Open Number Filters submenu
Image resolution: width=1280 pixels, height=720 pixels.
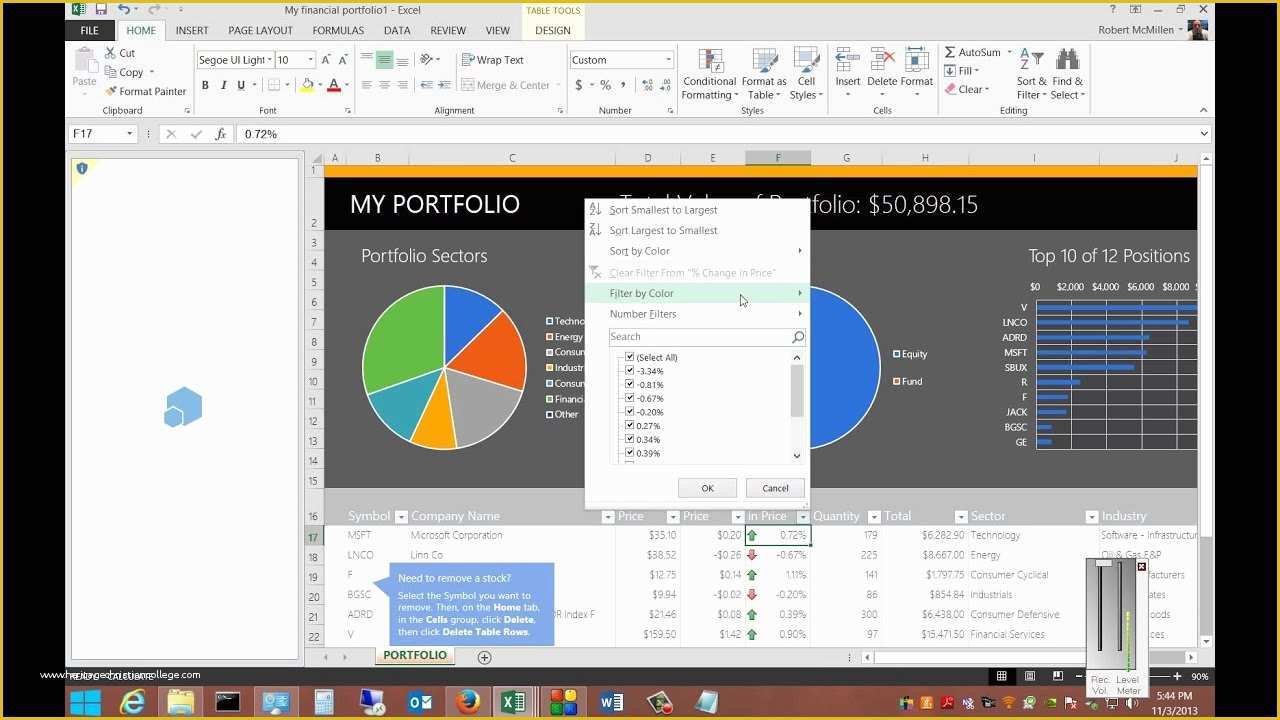tap(696, 314)
